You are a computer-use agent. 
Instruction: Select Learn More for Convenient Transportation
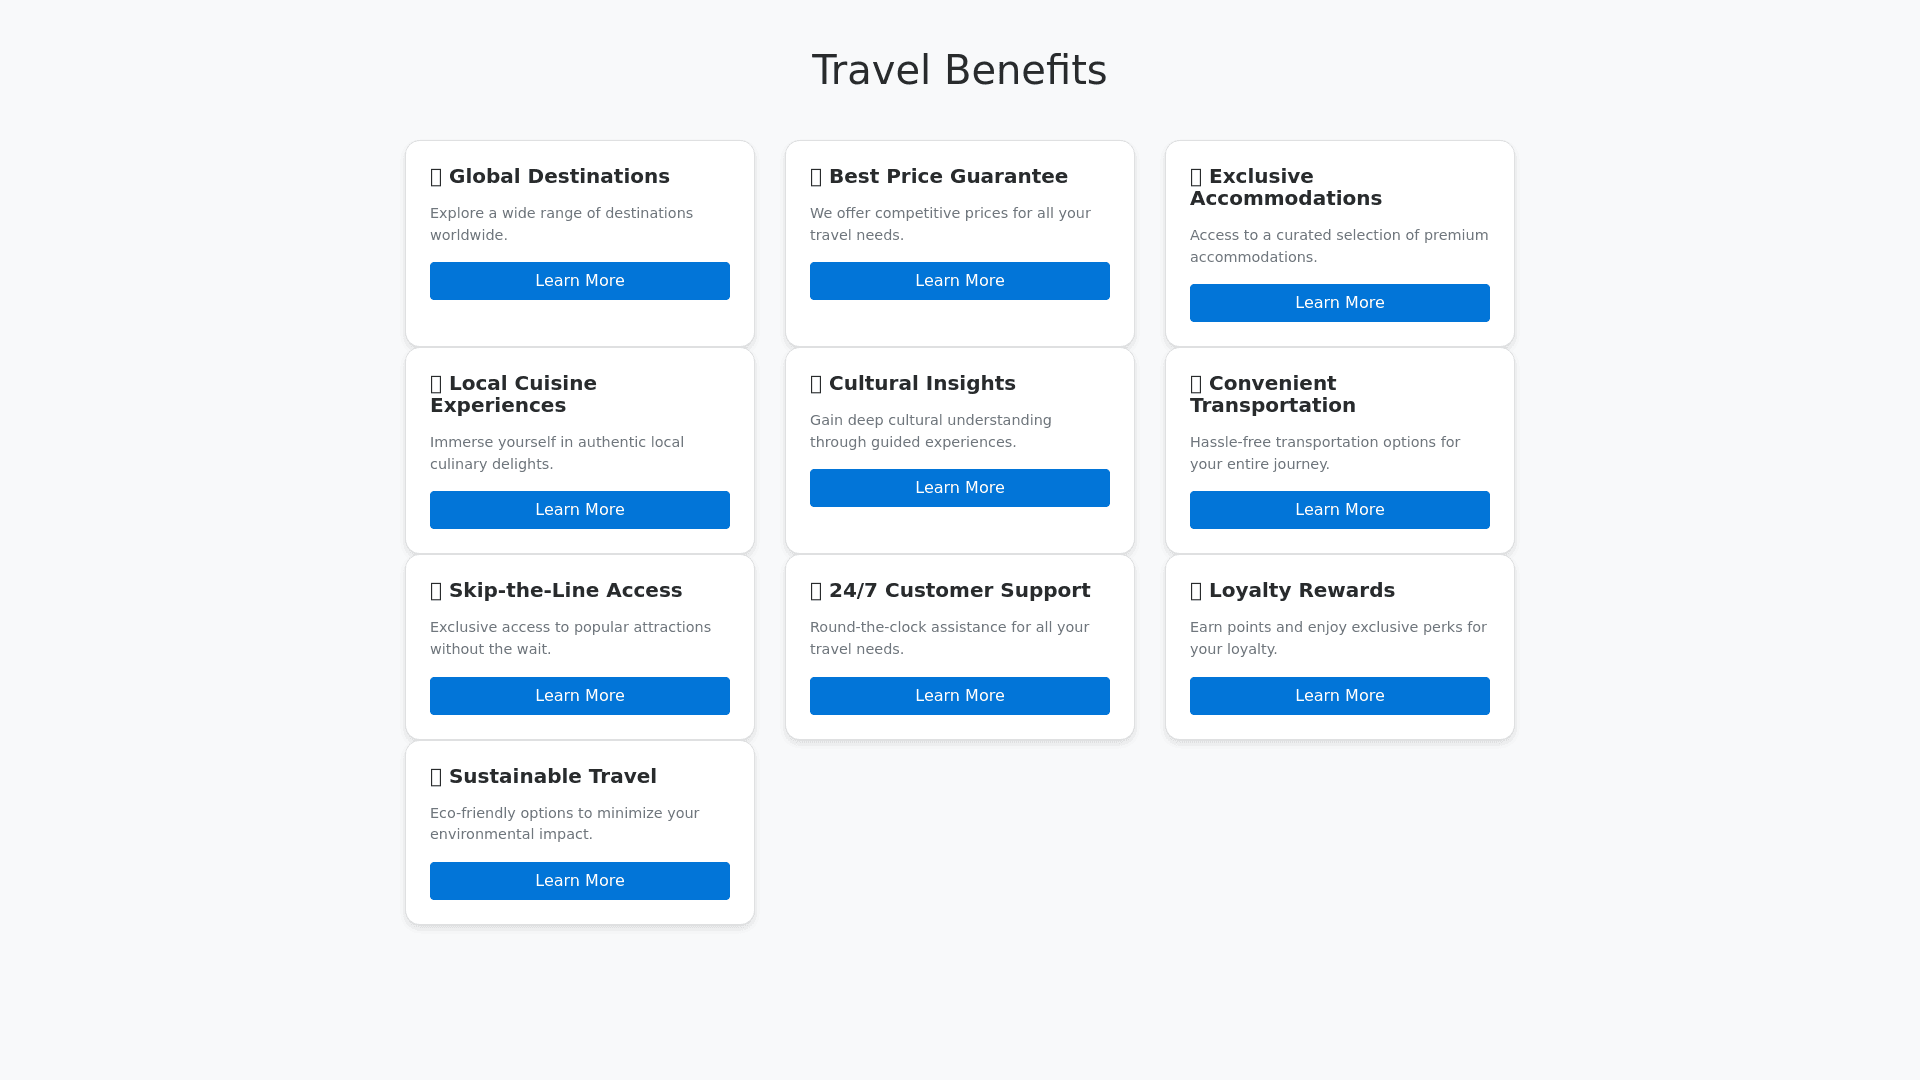coord(1340,510)
